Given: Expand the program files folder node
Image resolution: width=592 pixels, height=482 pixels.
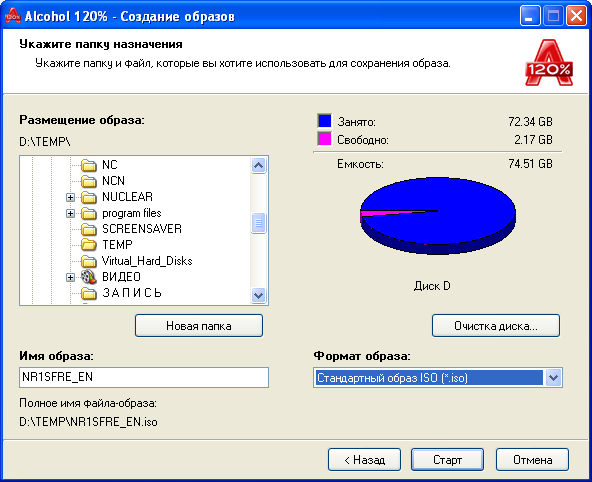Looking at the screenshot, I should click(70, 213).
